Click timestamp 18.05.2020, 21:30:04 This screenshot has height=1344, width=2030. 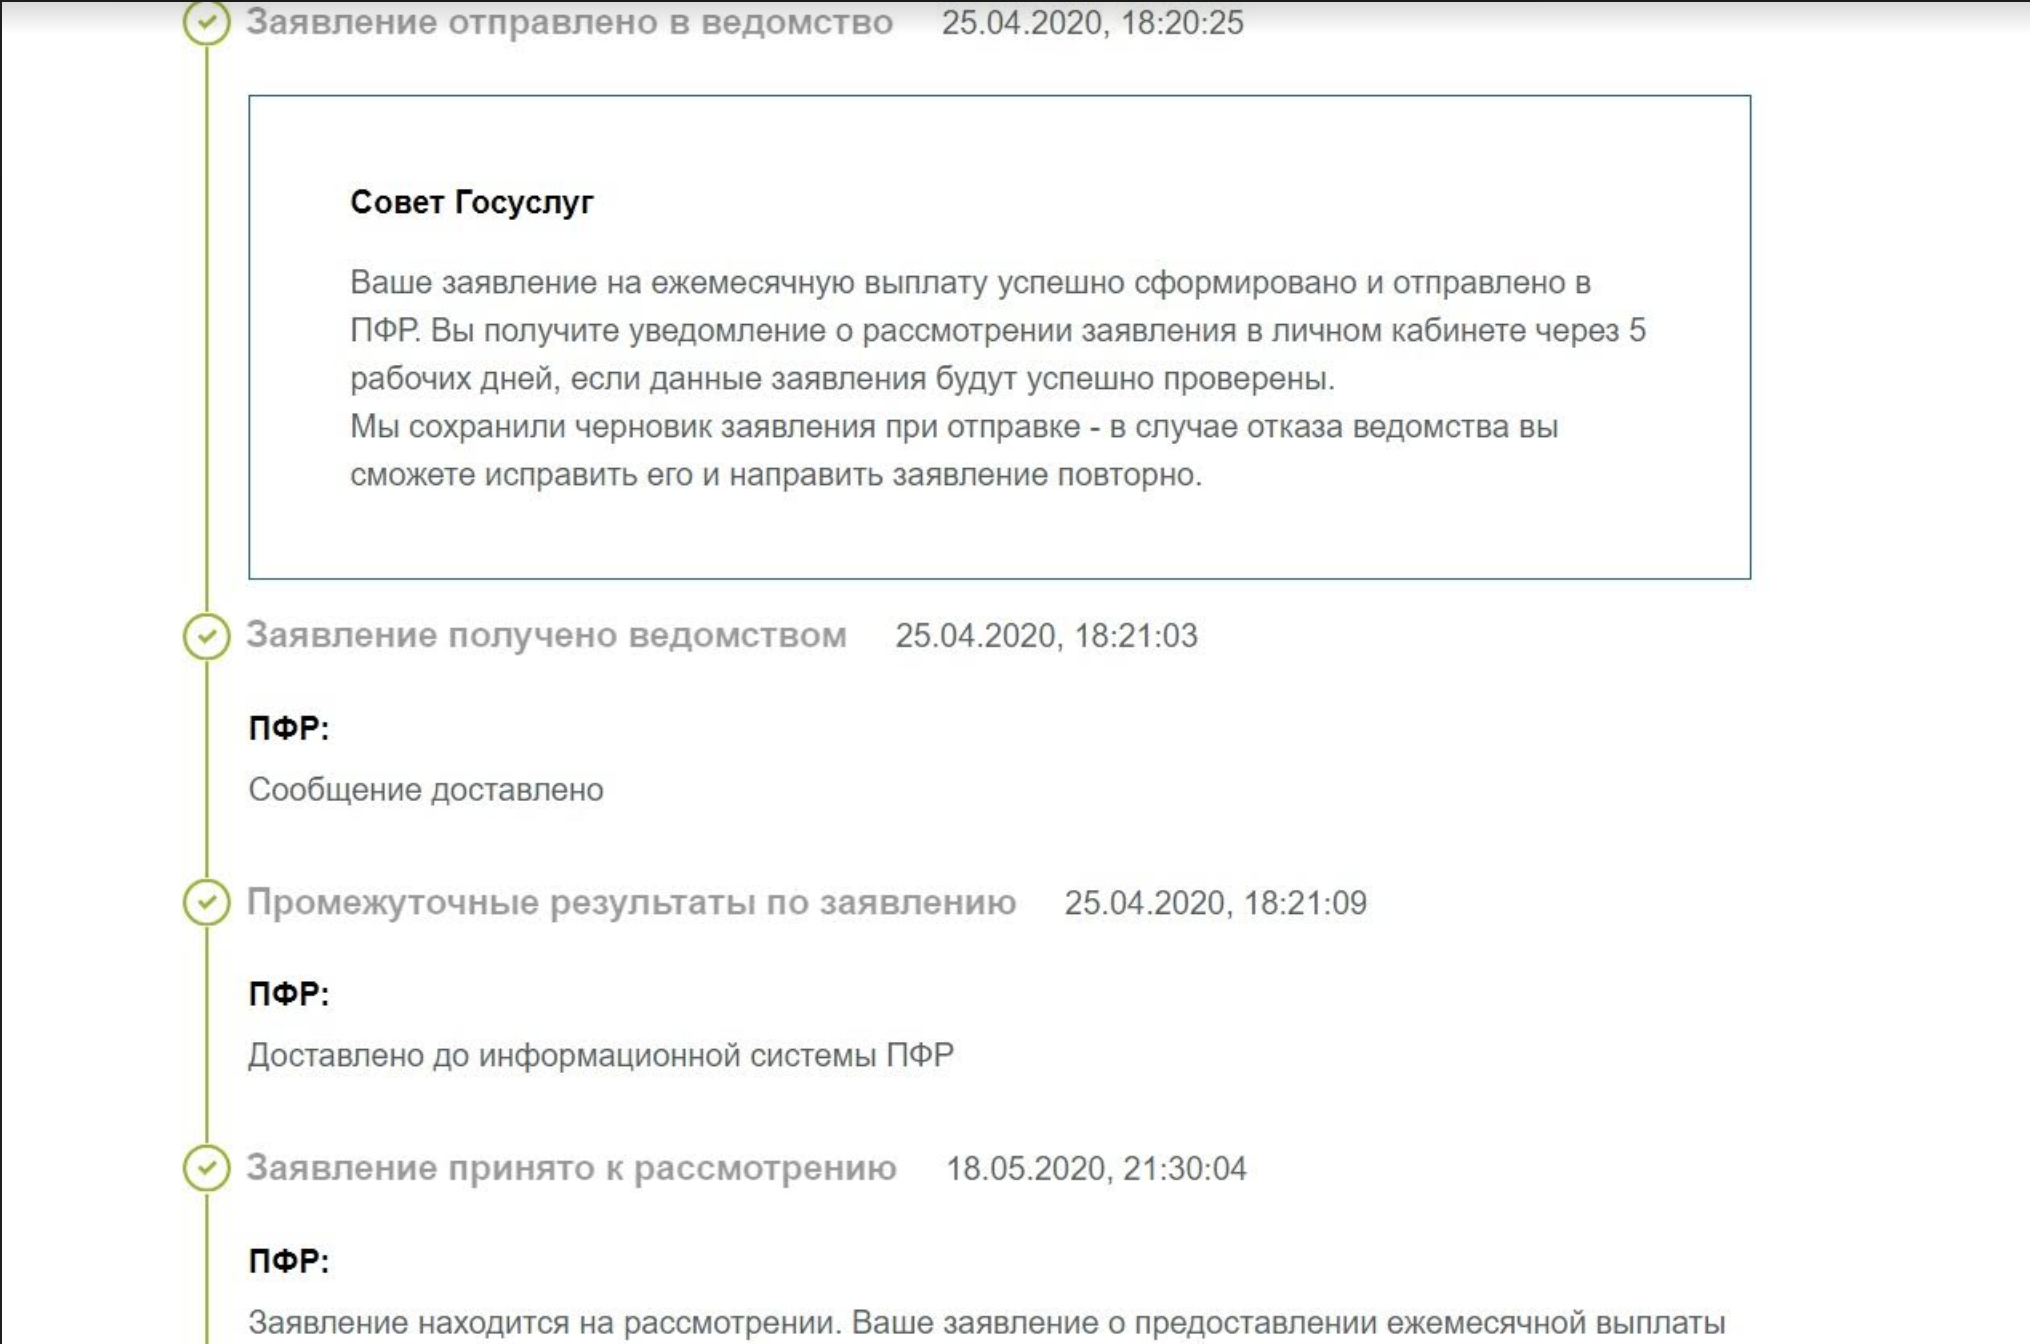1095,1169
